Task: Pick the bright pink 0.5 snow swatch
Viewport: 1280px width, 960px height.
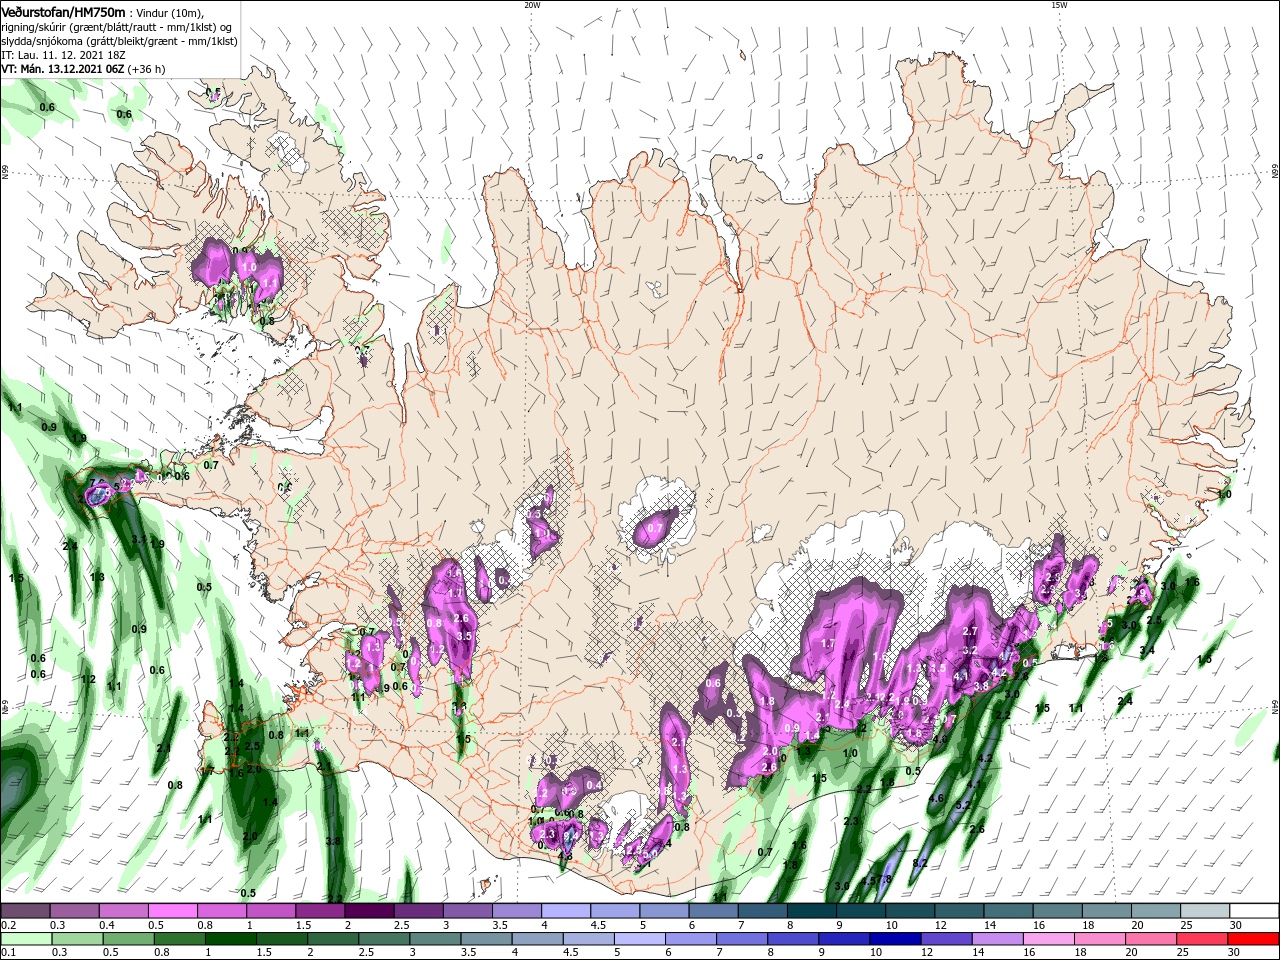Action: tap(172, 911)
